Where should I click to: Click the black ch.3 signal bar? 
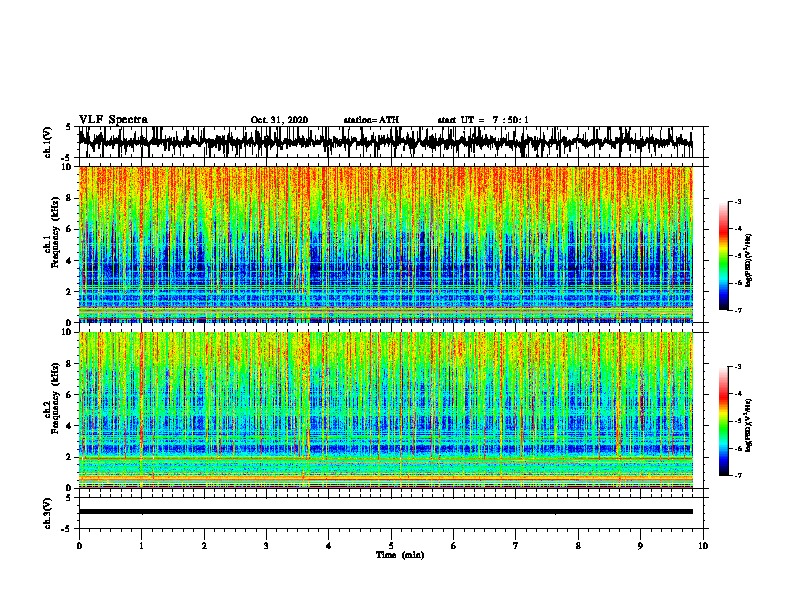386,512
